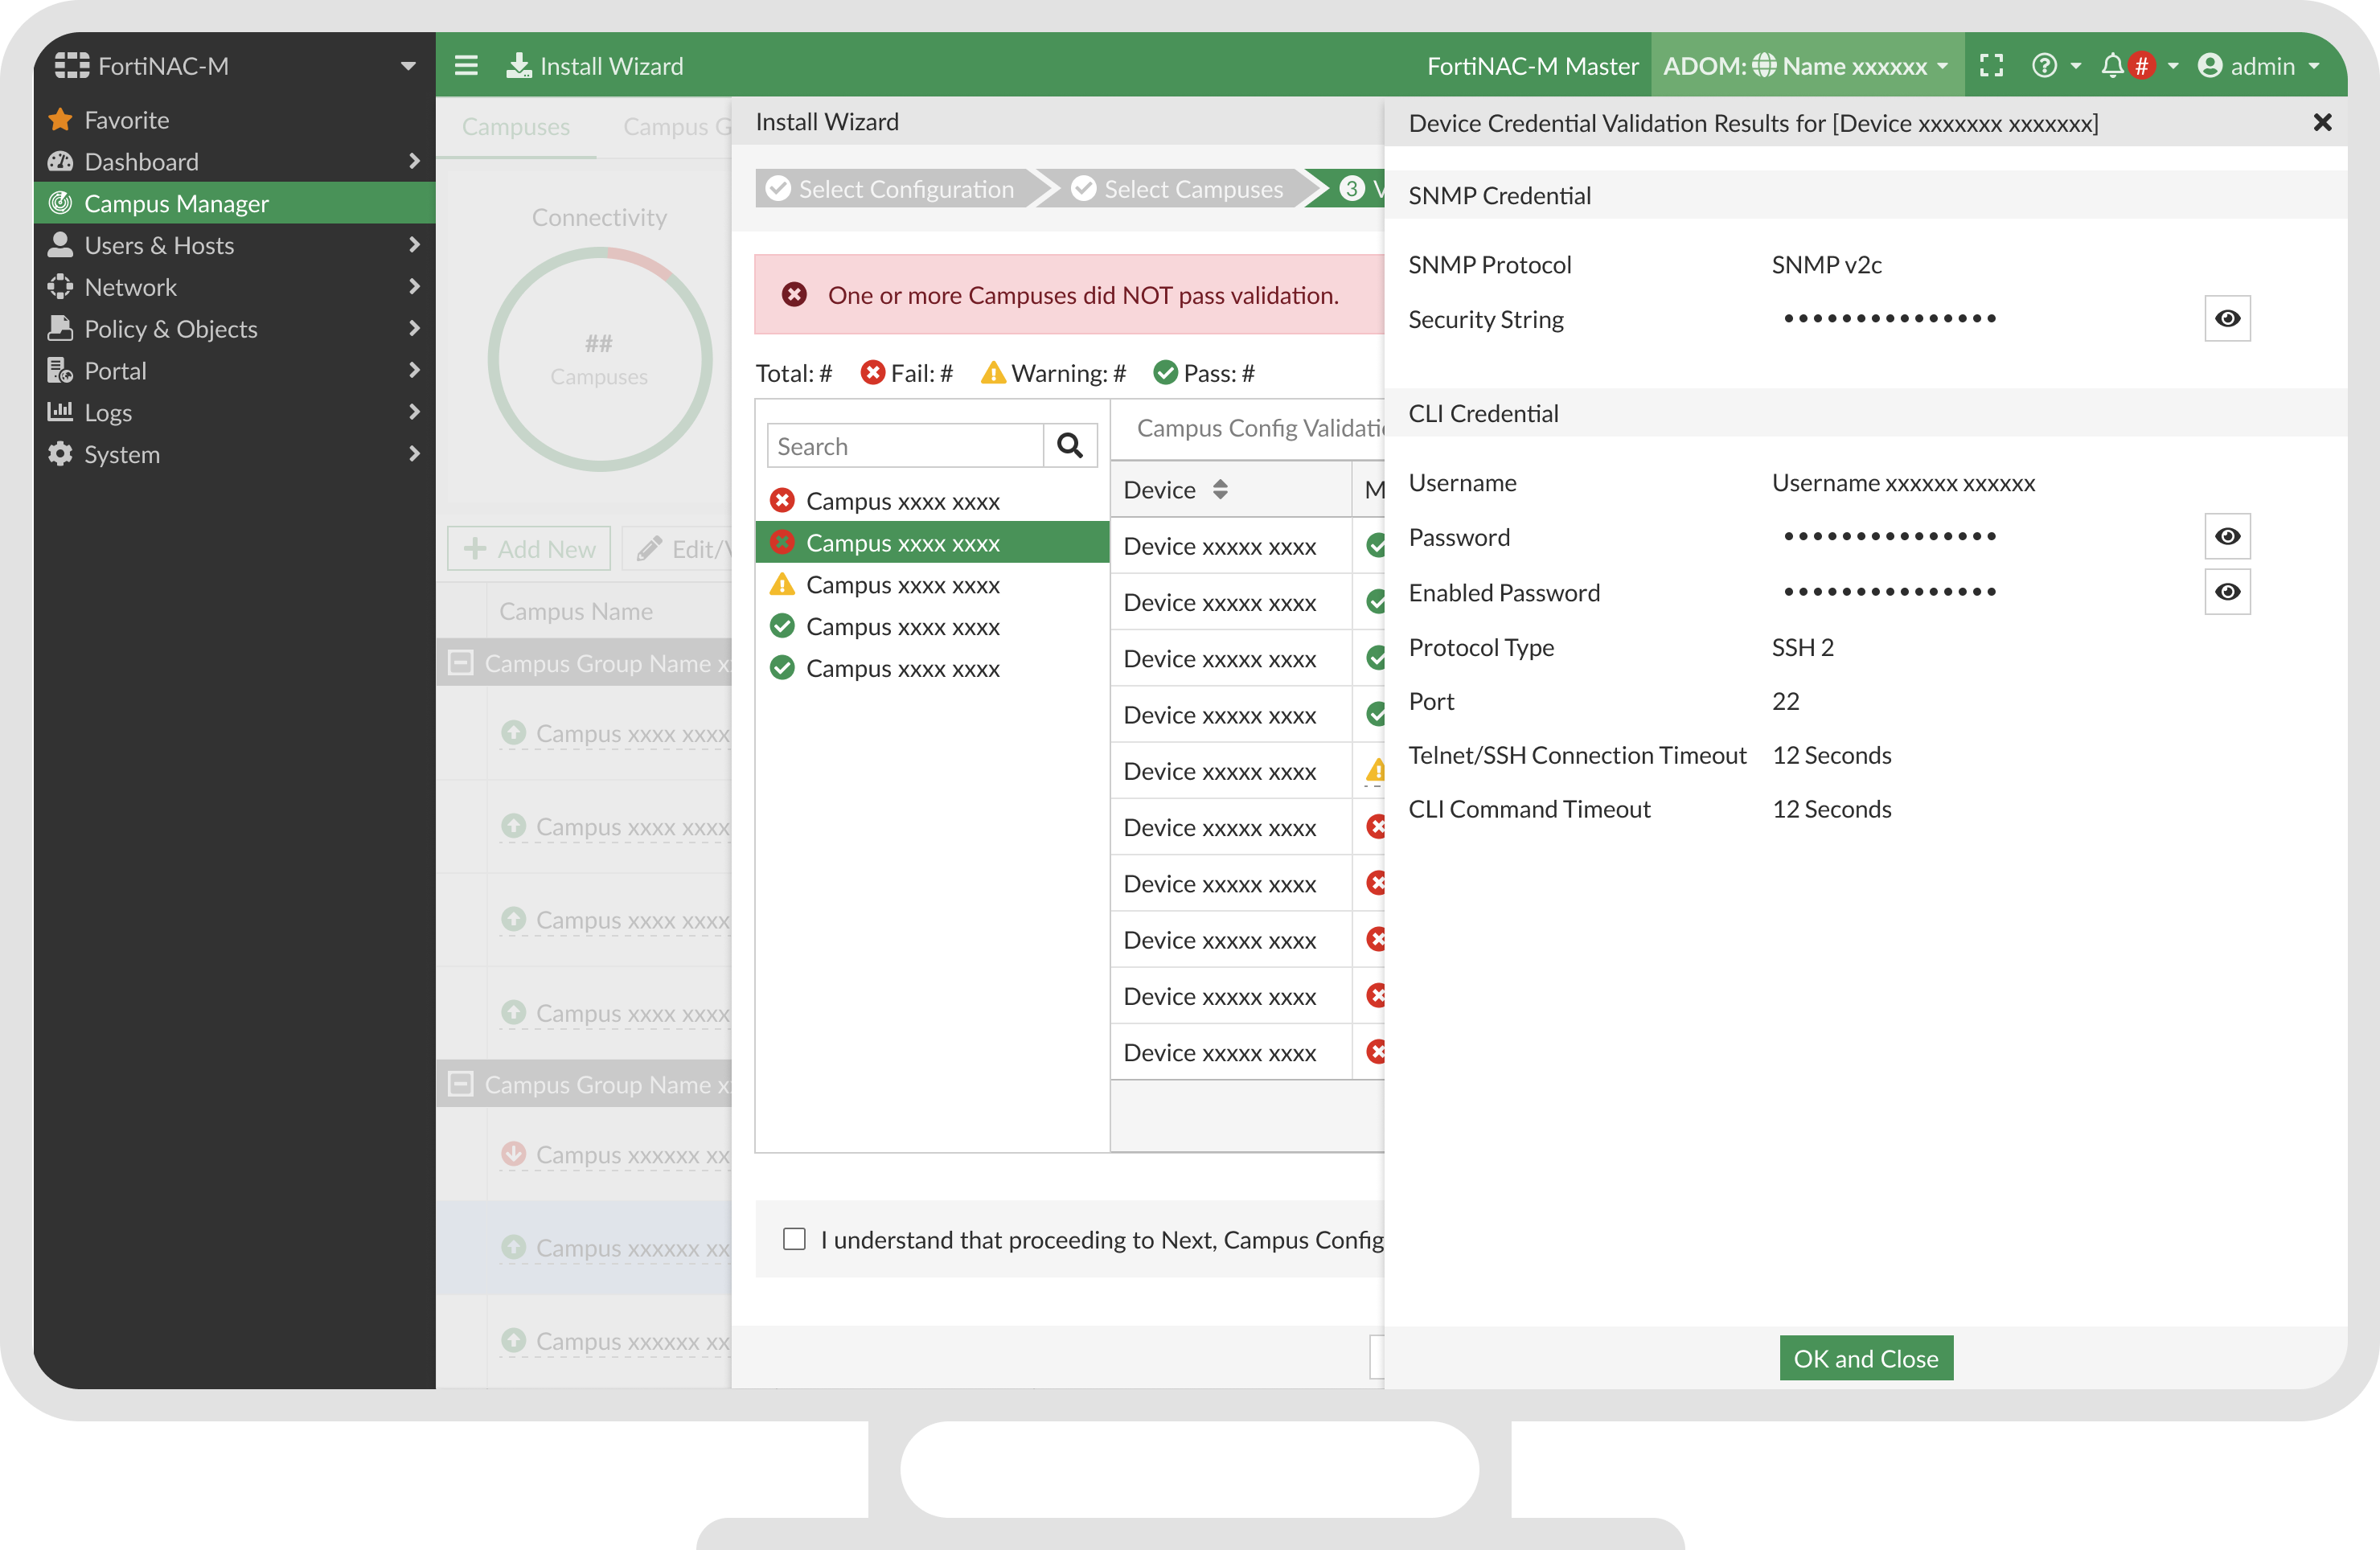Open the help question mark icon
This screenshot has width=2380, height=1550.
click(x=2044, y=66)
